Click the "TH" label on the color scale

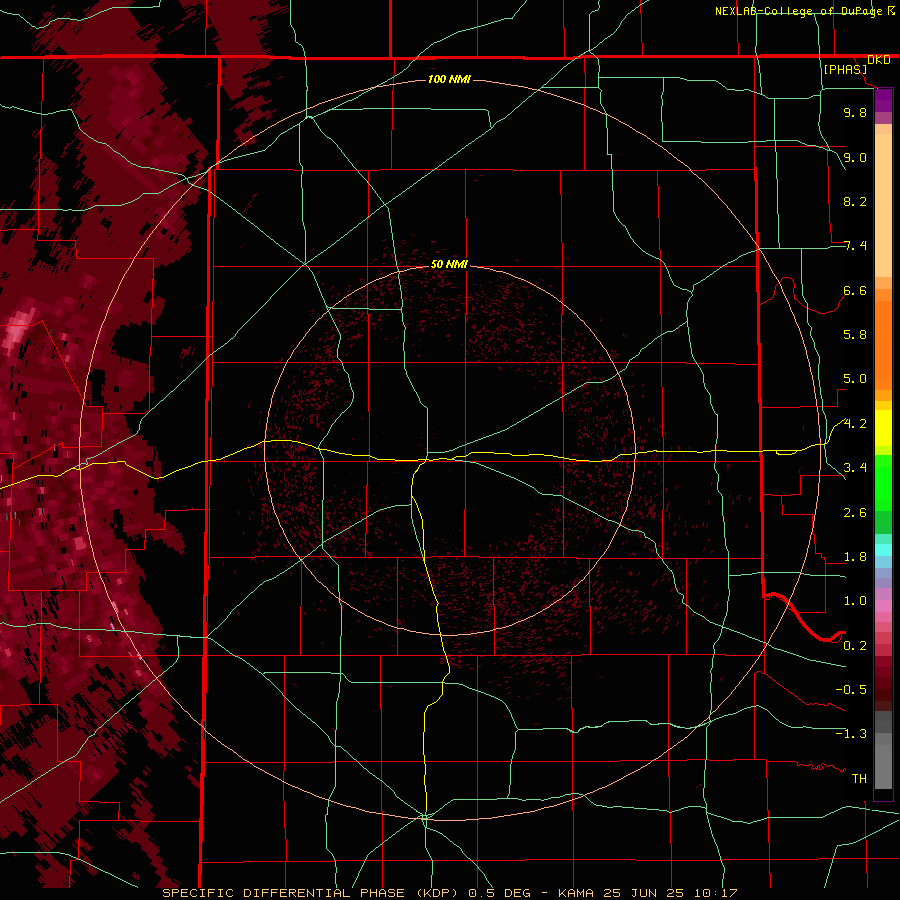point(859,779)
